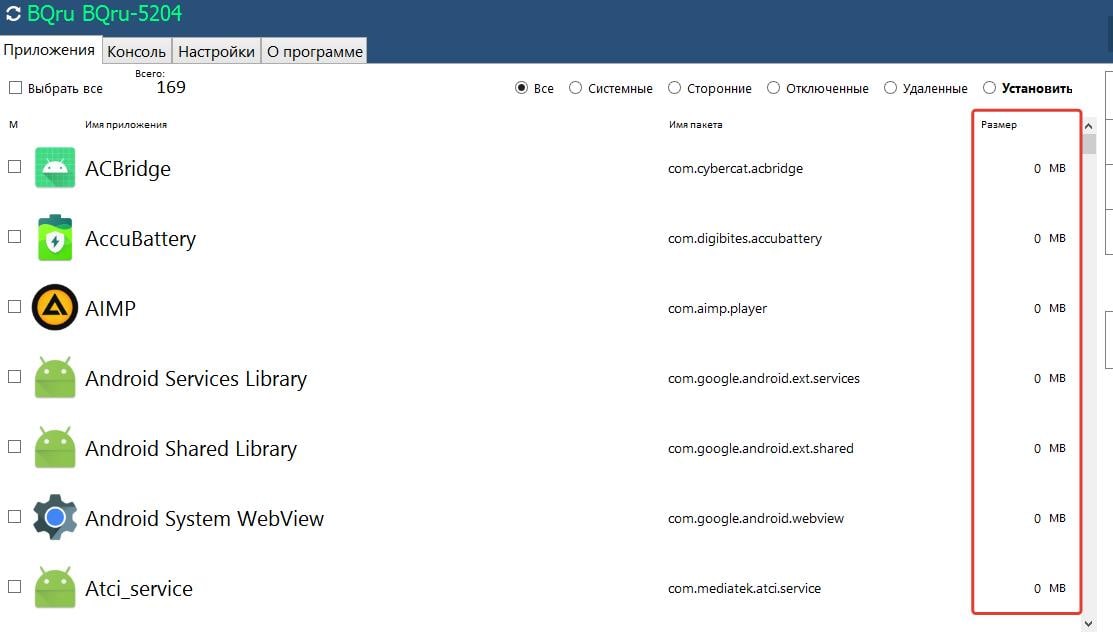Image resolution: width=1113 pixels, height=637 pixels.
Task: Click the 'Android System WebView' name
Action: [x=204, y=518]
